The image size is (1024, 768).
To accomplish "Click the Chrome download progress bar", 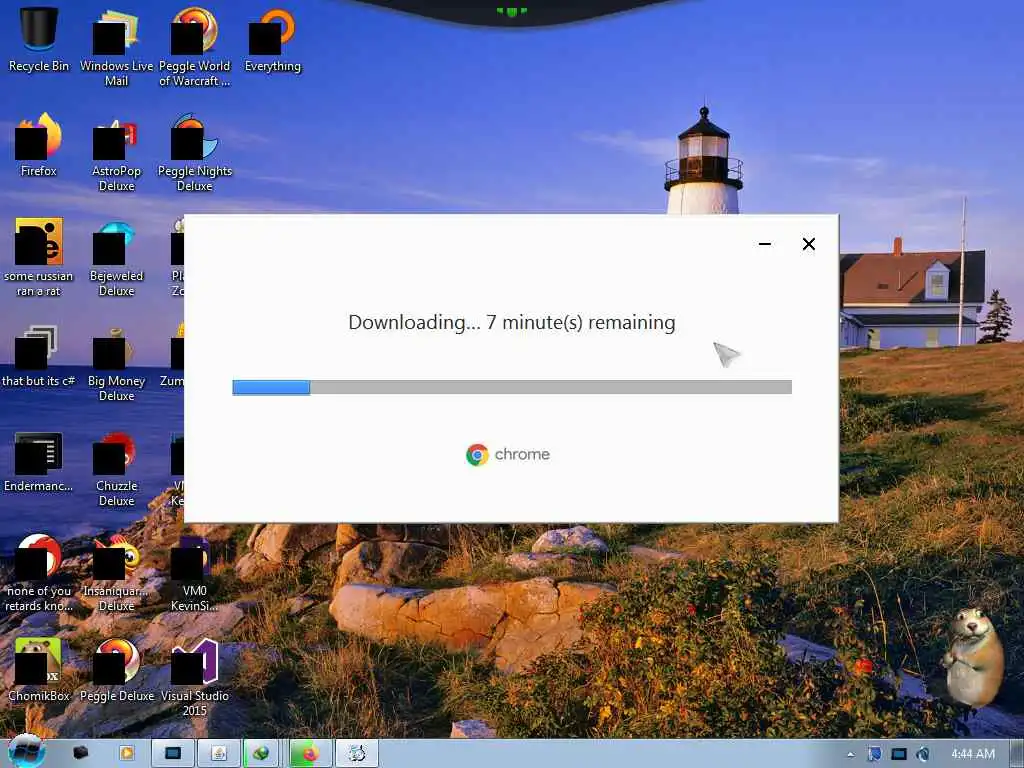I will pos(512,387).
